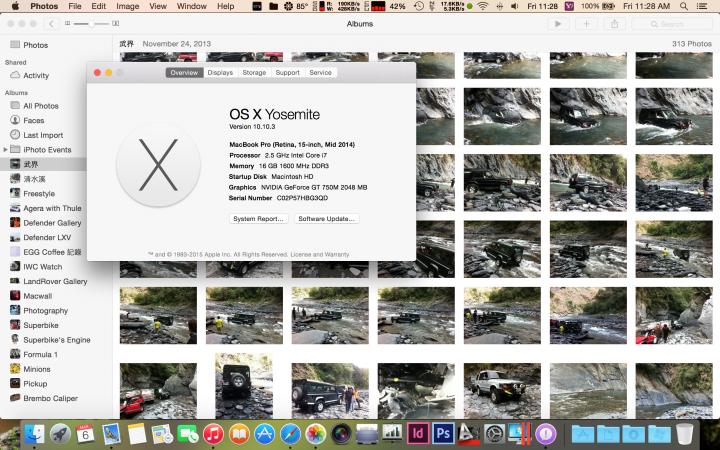Image resolution: width=720 pixels, height=450 pixels.
Task: Select the Overview tab
Action: (184, 73)
